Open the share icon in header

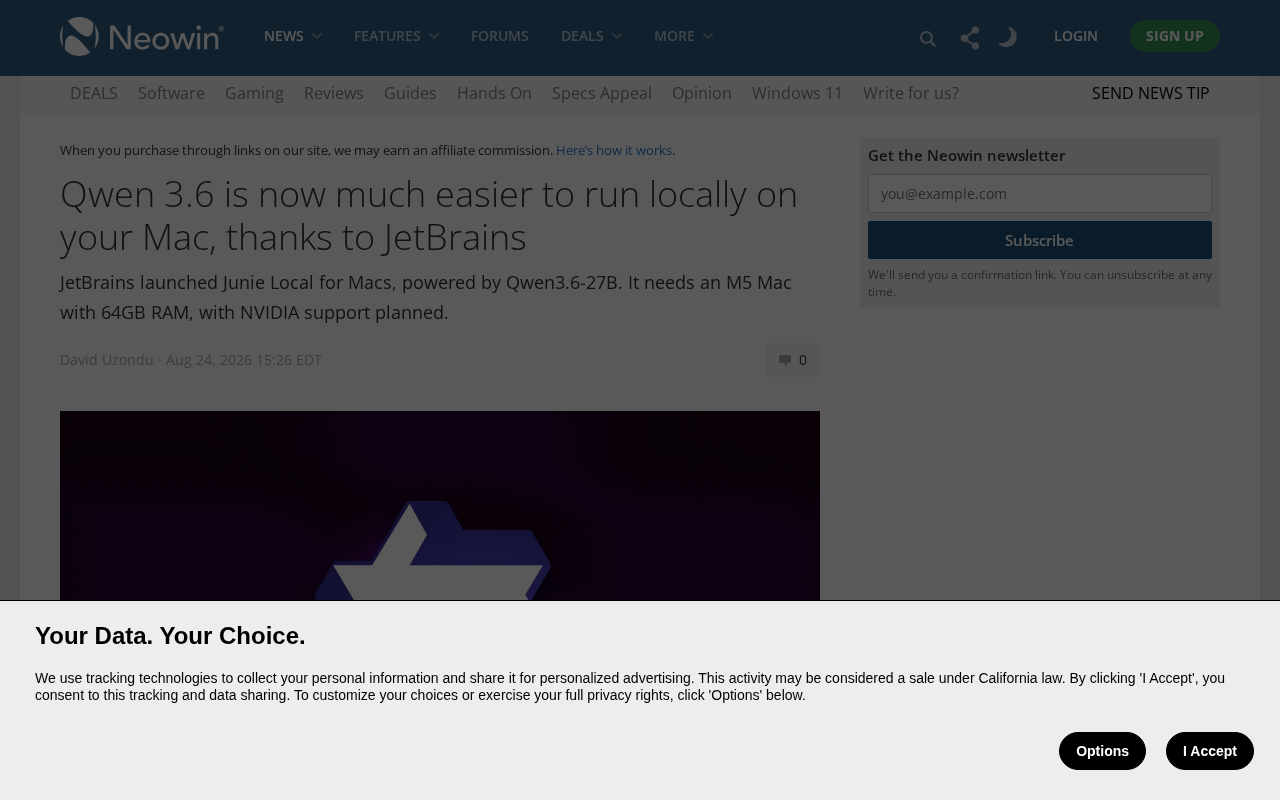969,38
